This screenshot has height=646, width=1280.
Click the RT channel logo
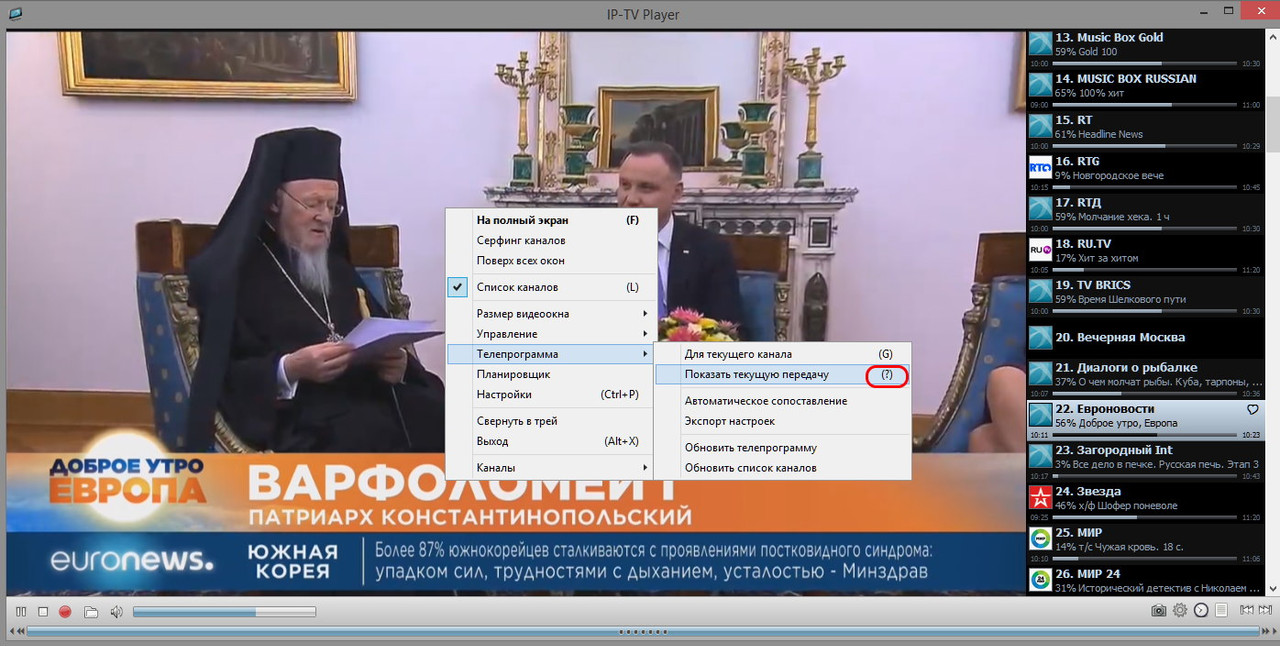(x=1040, y=125)
